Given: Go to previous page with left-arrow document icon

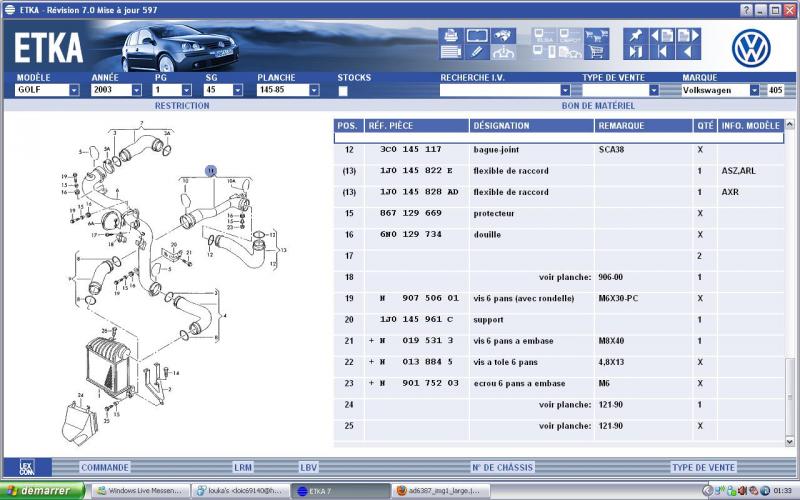Looking at the screenshot, I should pyautogui.click(x=662, y=36).
